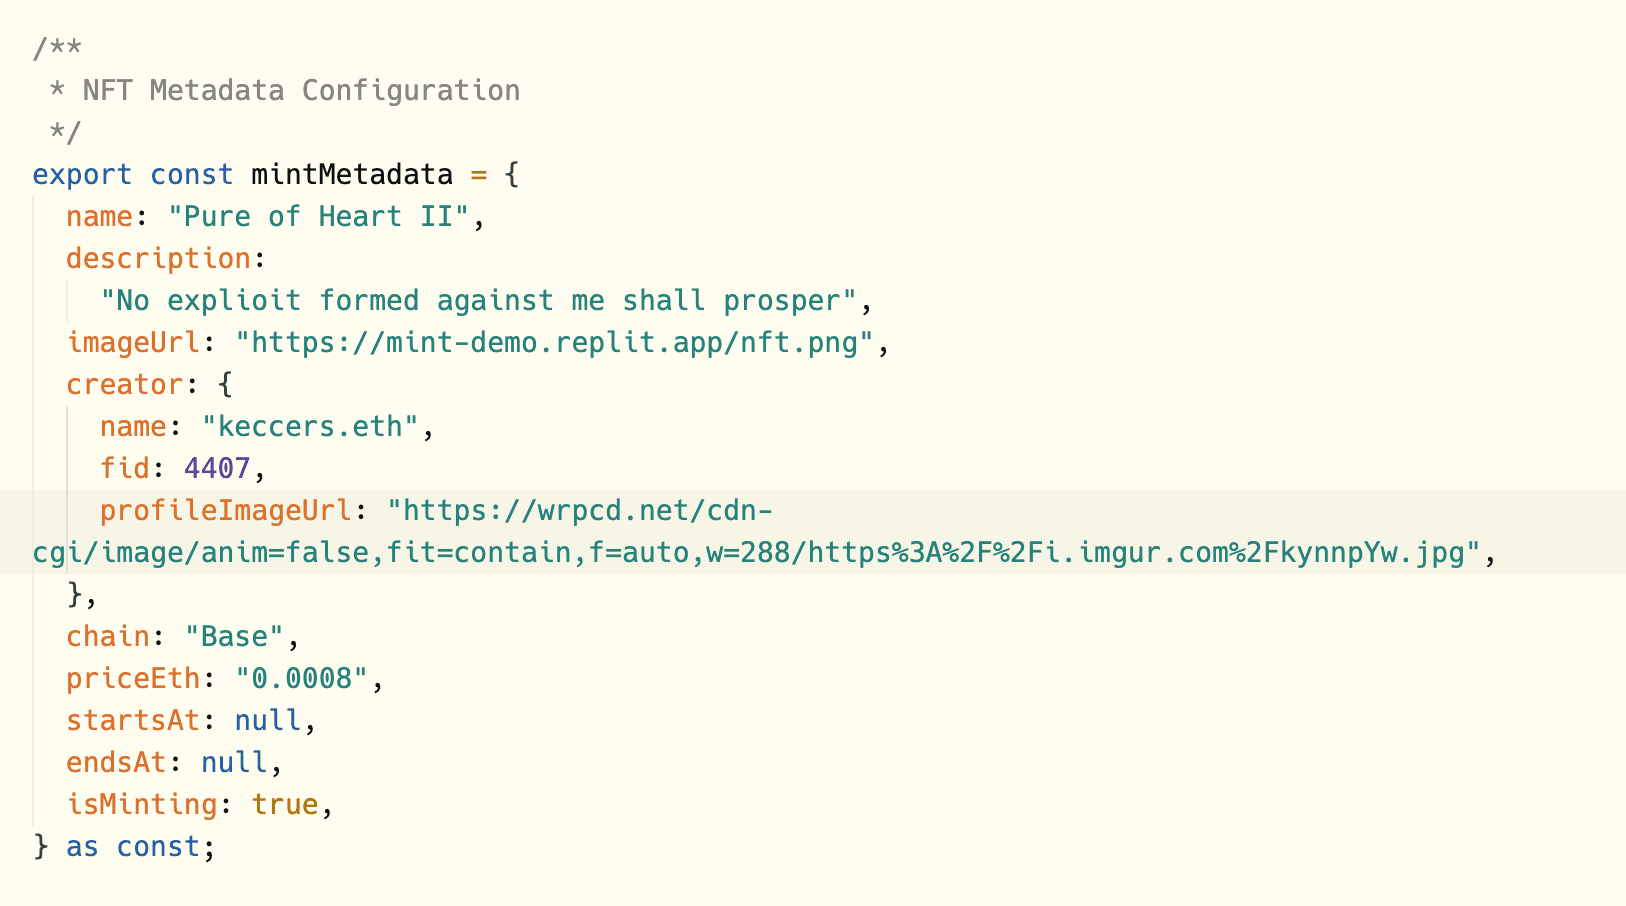This screenshot has height=906, width=1626.
Task: Click the "Pure of Heart II" name string
Action: click(x=318, y=216)
